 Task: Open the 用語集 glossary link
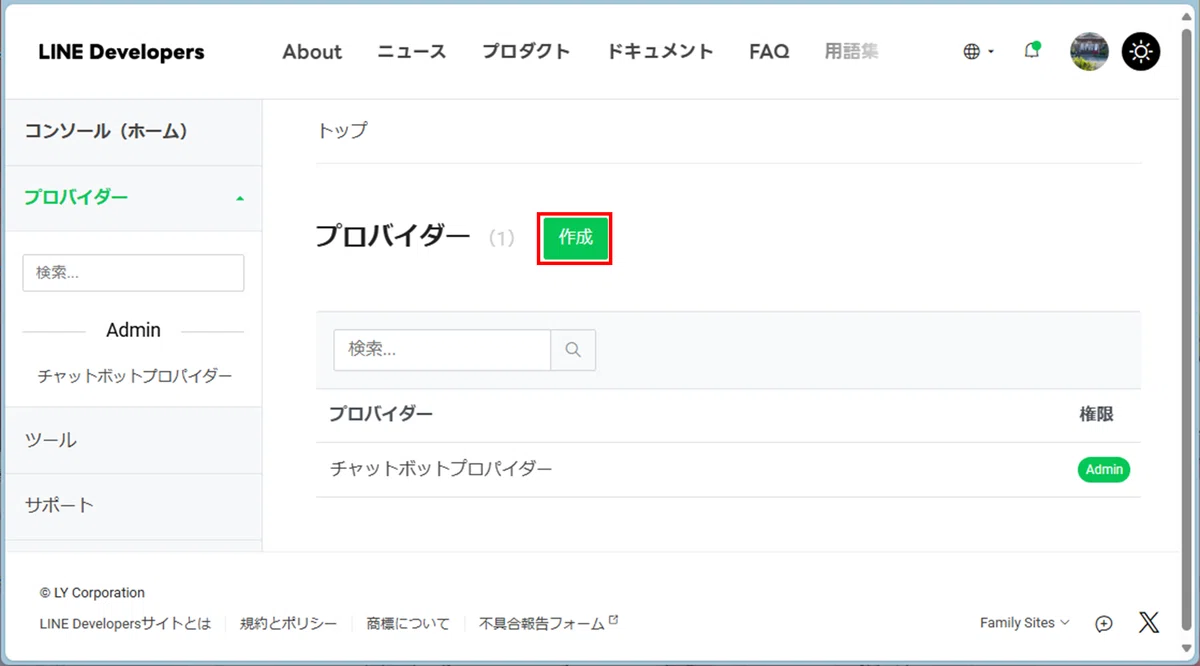[852, 52]
